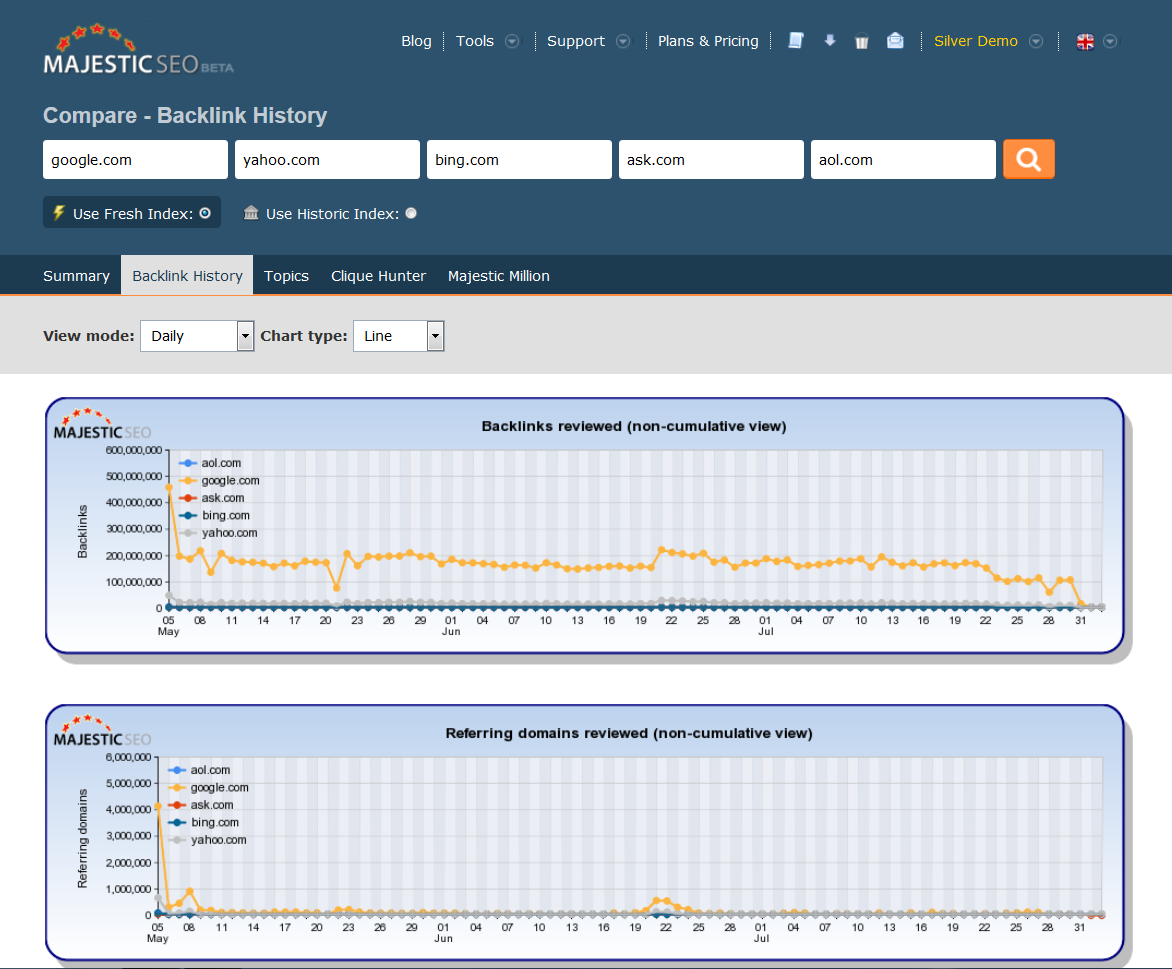Click the download arrow icon
The image size is (1172, 969).
[830, 41]
